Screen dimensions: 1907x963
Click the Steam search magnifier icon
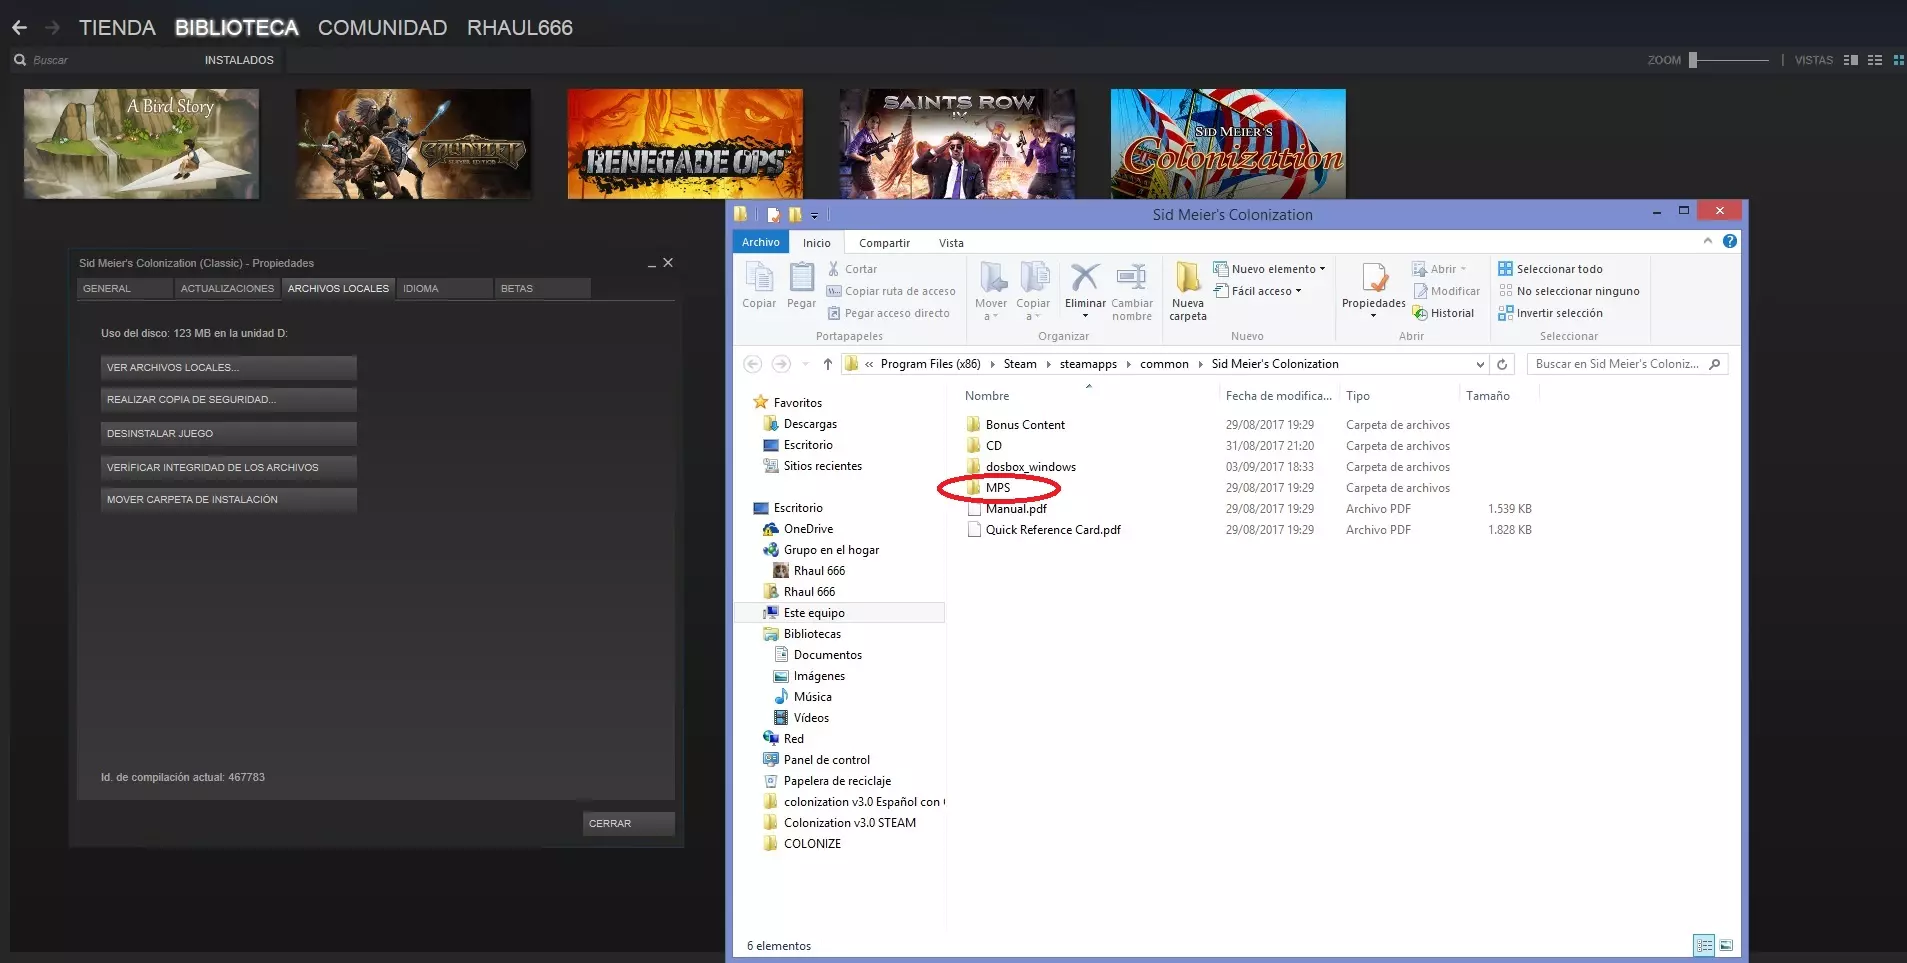20,60
